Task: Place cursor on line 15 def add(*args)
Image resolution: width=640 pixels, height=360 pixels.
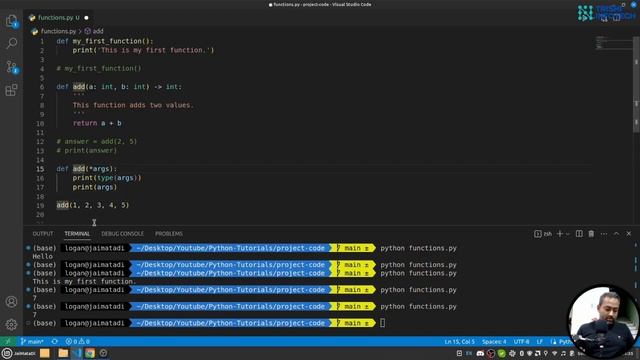Action: pos(87,169)
